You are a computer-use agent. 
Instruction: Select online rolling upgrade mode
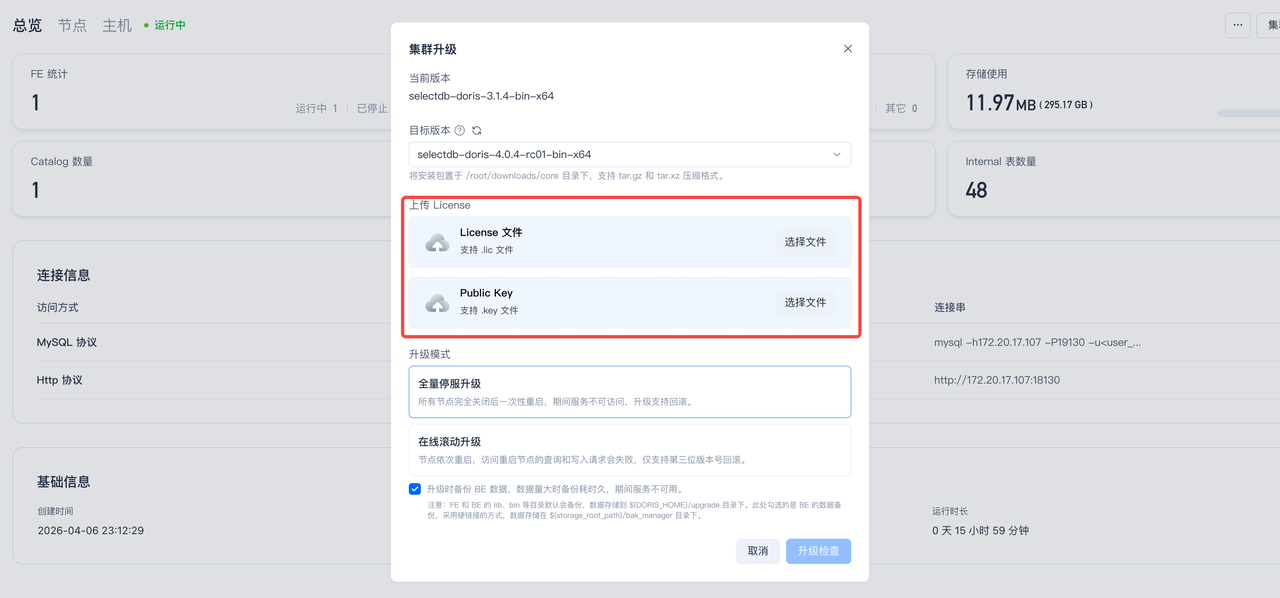click(x=629, y=450)
